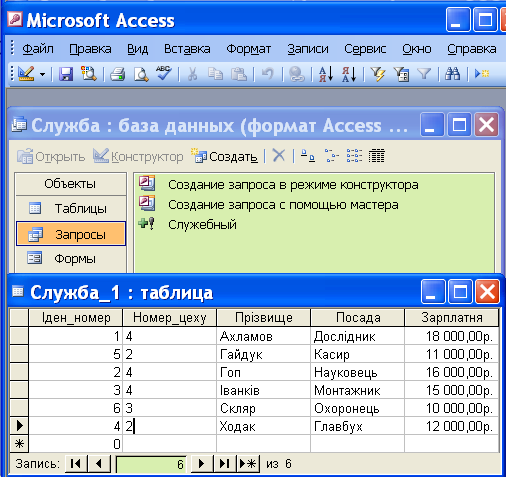The height and width of the screenshot is (477, 506).
Task: Run spelling check ABC icon
Action: [x=164, y=74]
